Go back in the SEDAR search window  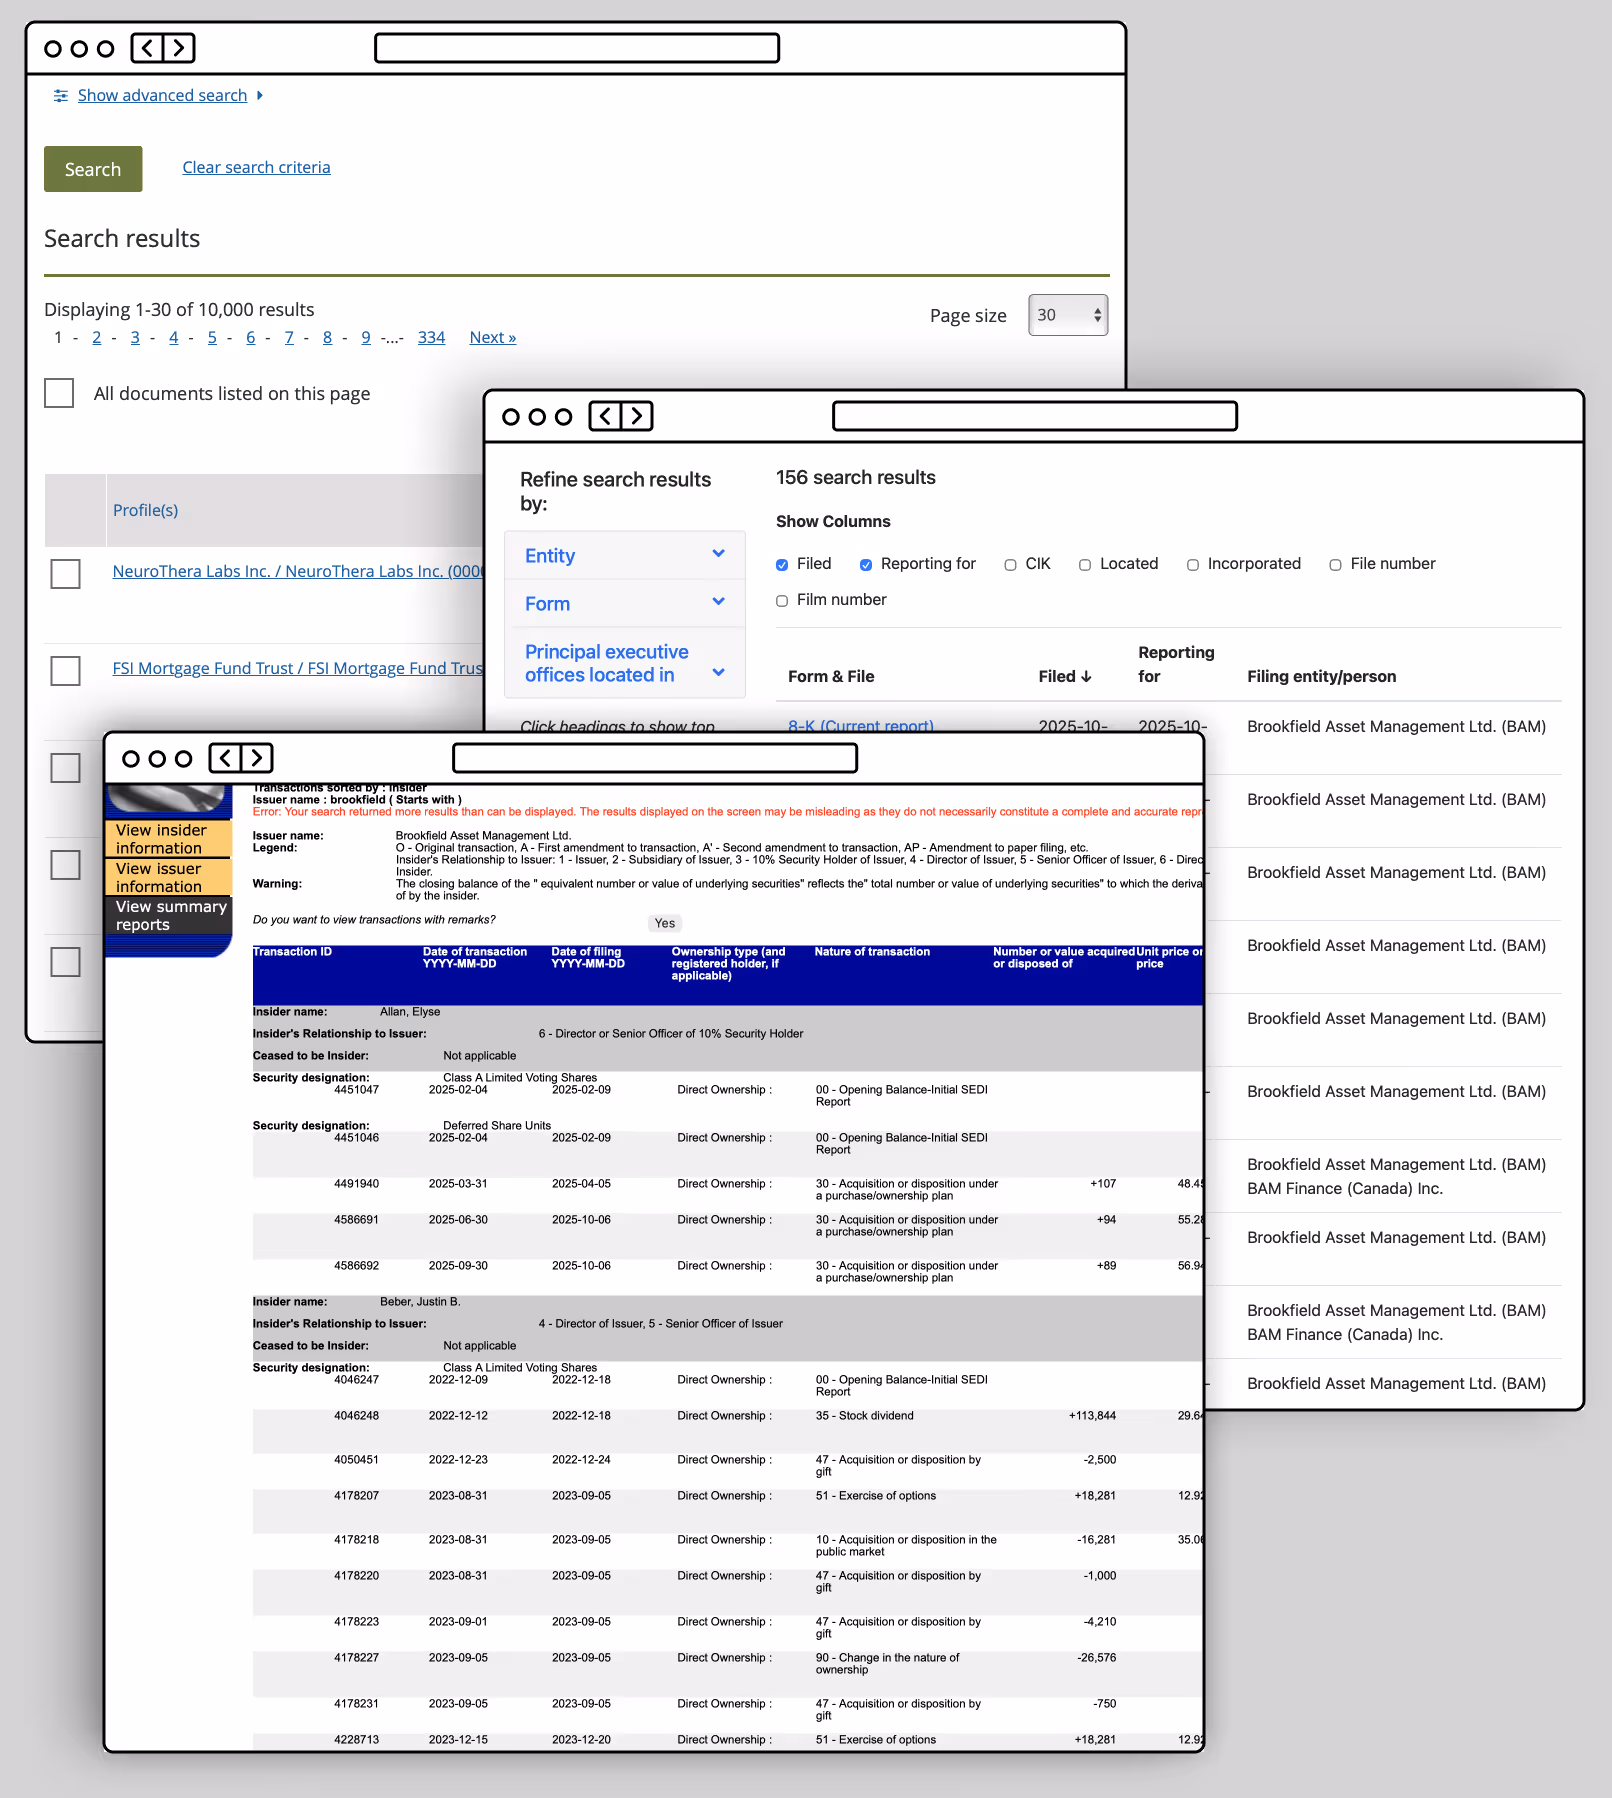tap(148, 48)
